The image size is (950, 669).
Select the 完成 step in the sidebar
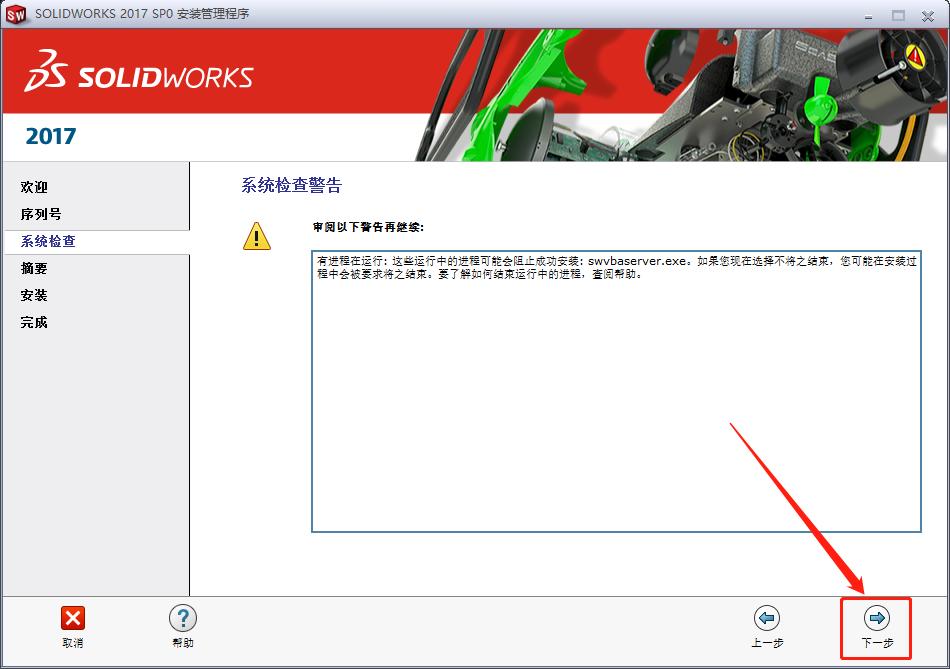(x=32, y=321)
